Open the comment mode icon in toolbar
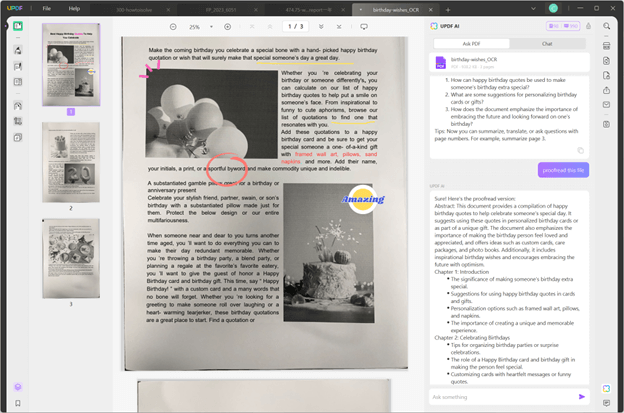624x413 pixels. point(364,26)
